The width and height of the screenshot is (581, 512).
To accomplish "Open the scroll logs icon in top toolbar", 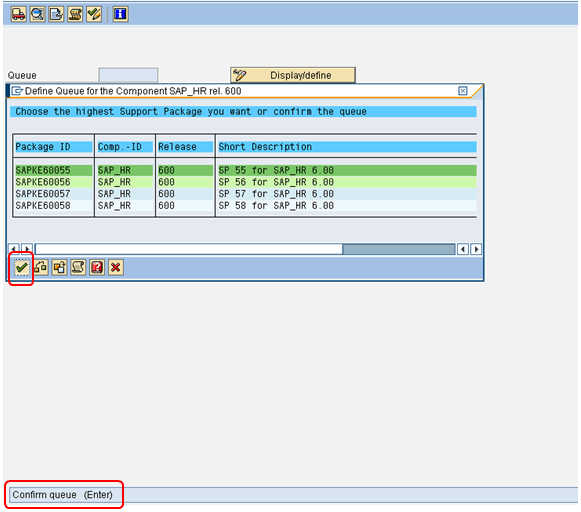I will click(x=75, y=14).
